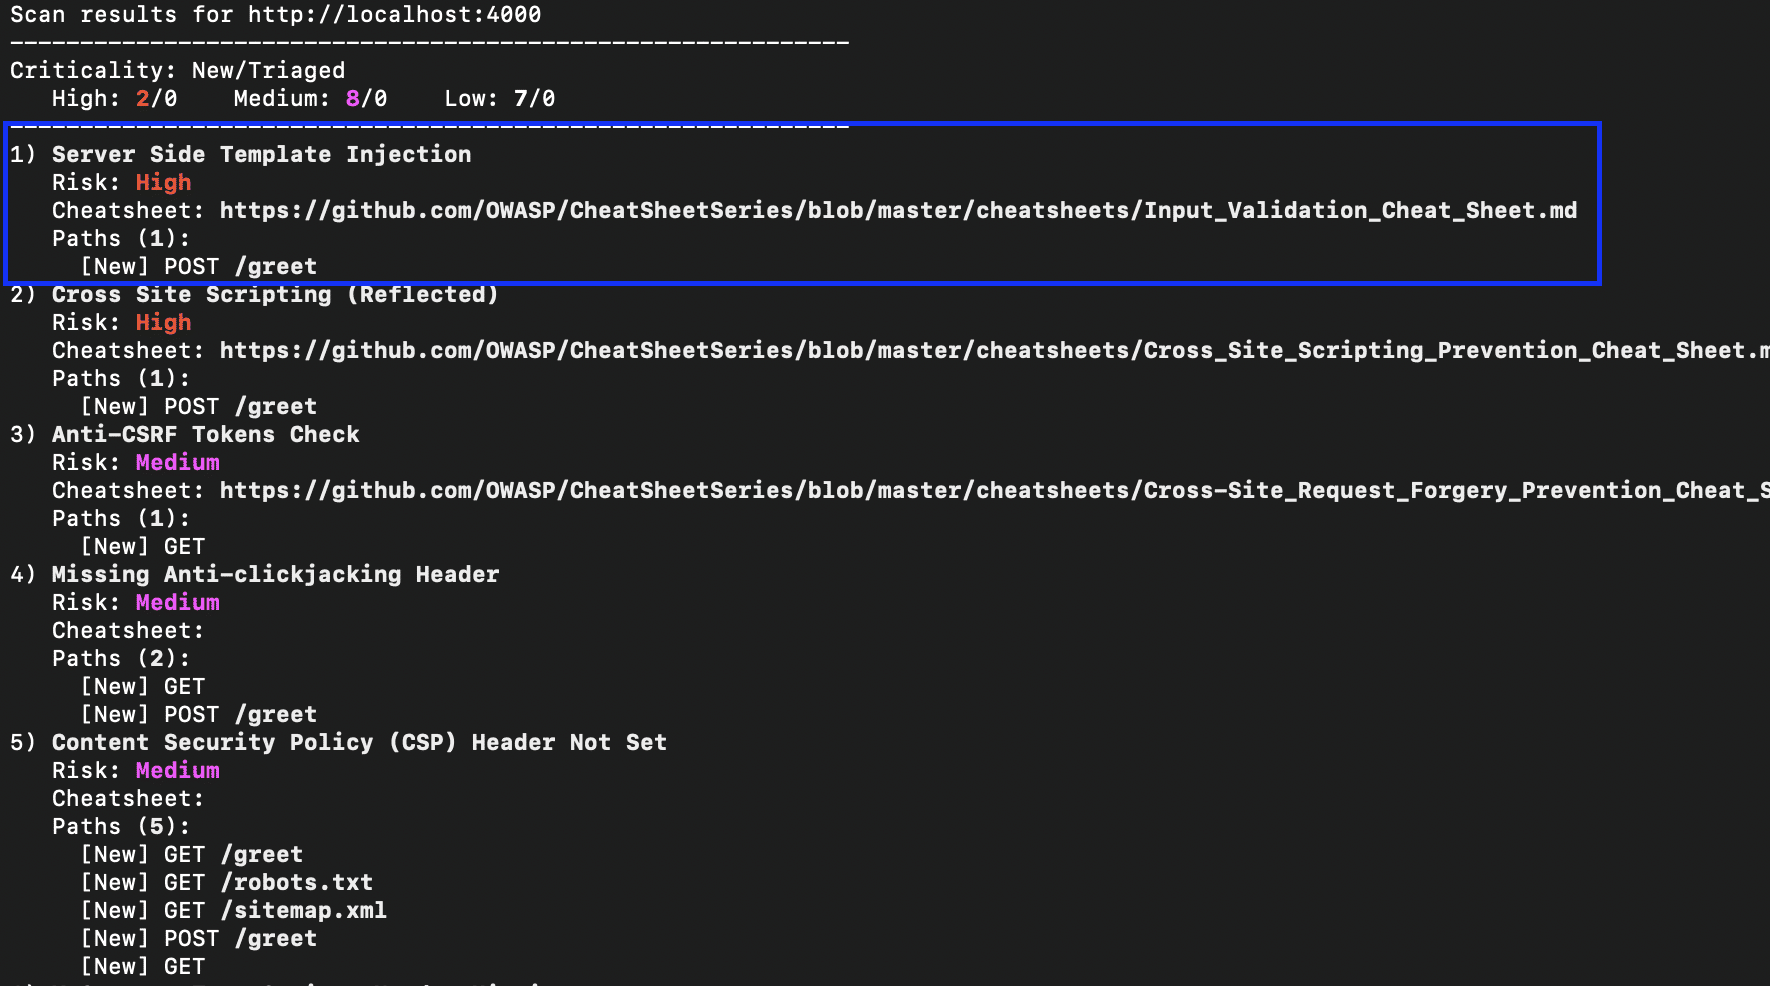Select the Cross Site Scripting (Reflected) heading
The image size is (1770, 986).
[275, 294]
